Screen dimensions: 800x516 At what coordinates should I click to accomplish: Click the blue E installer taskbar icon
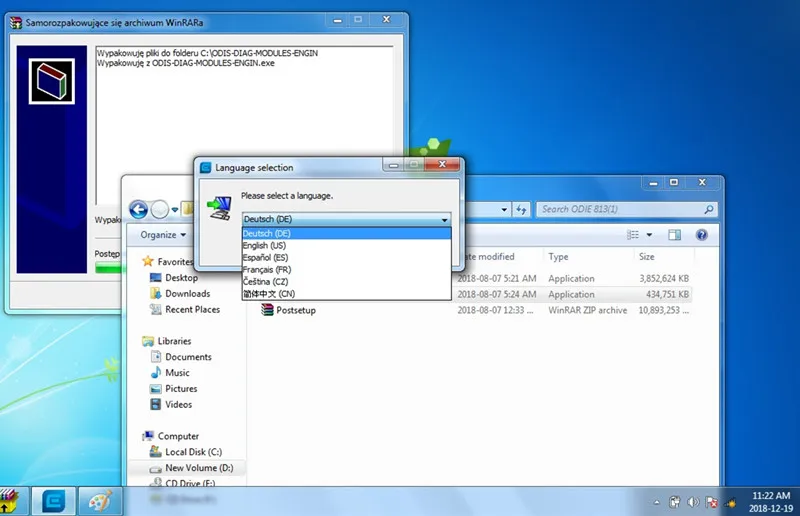point(53,501)
